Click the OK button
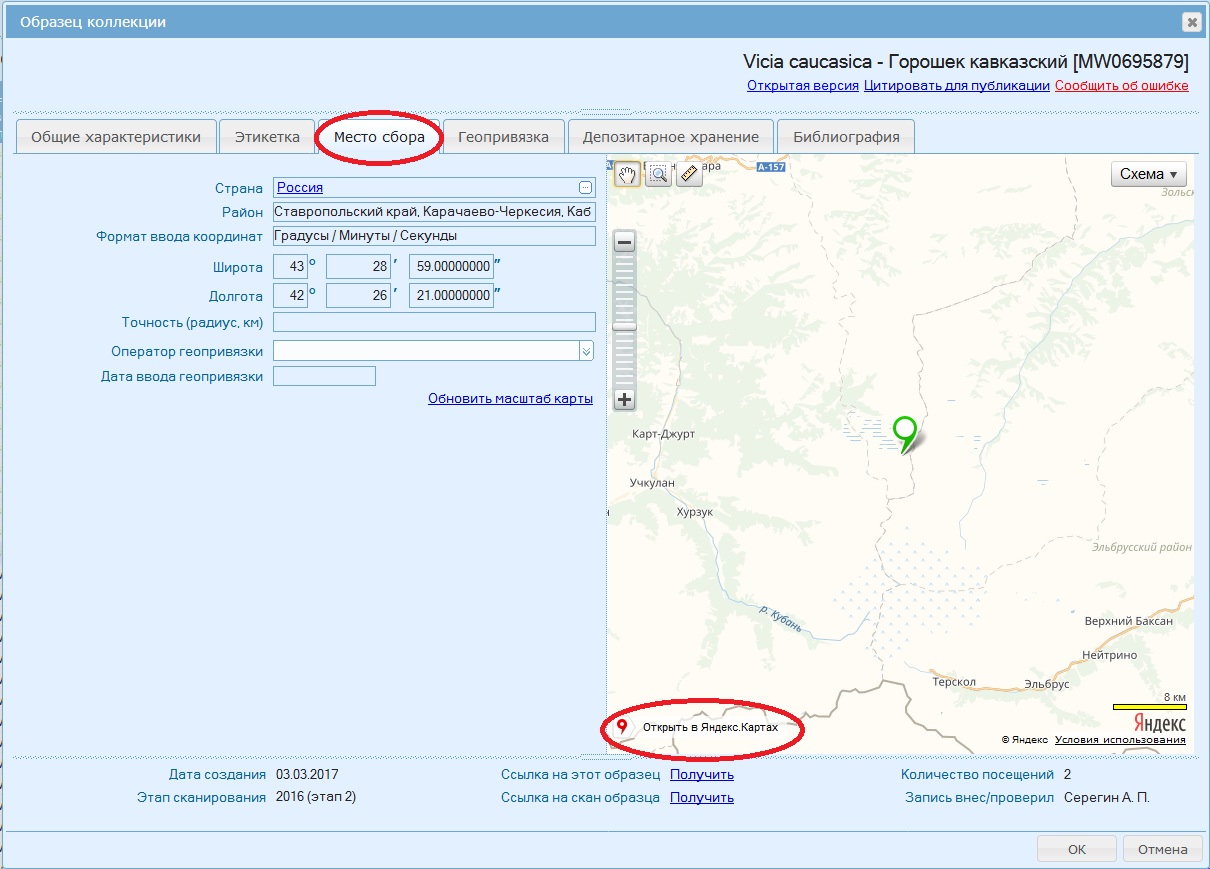Viewport: 1210px width, 869px height. click(1076, 849)
